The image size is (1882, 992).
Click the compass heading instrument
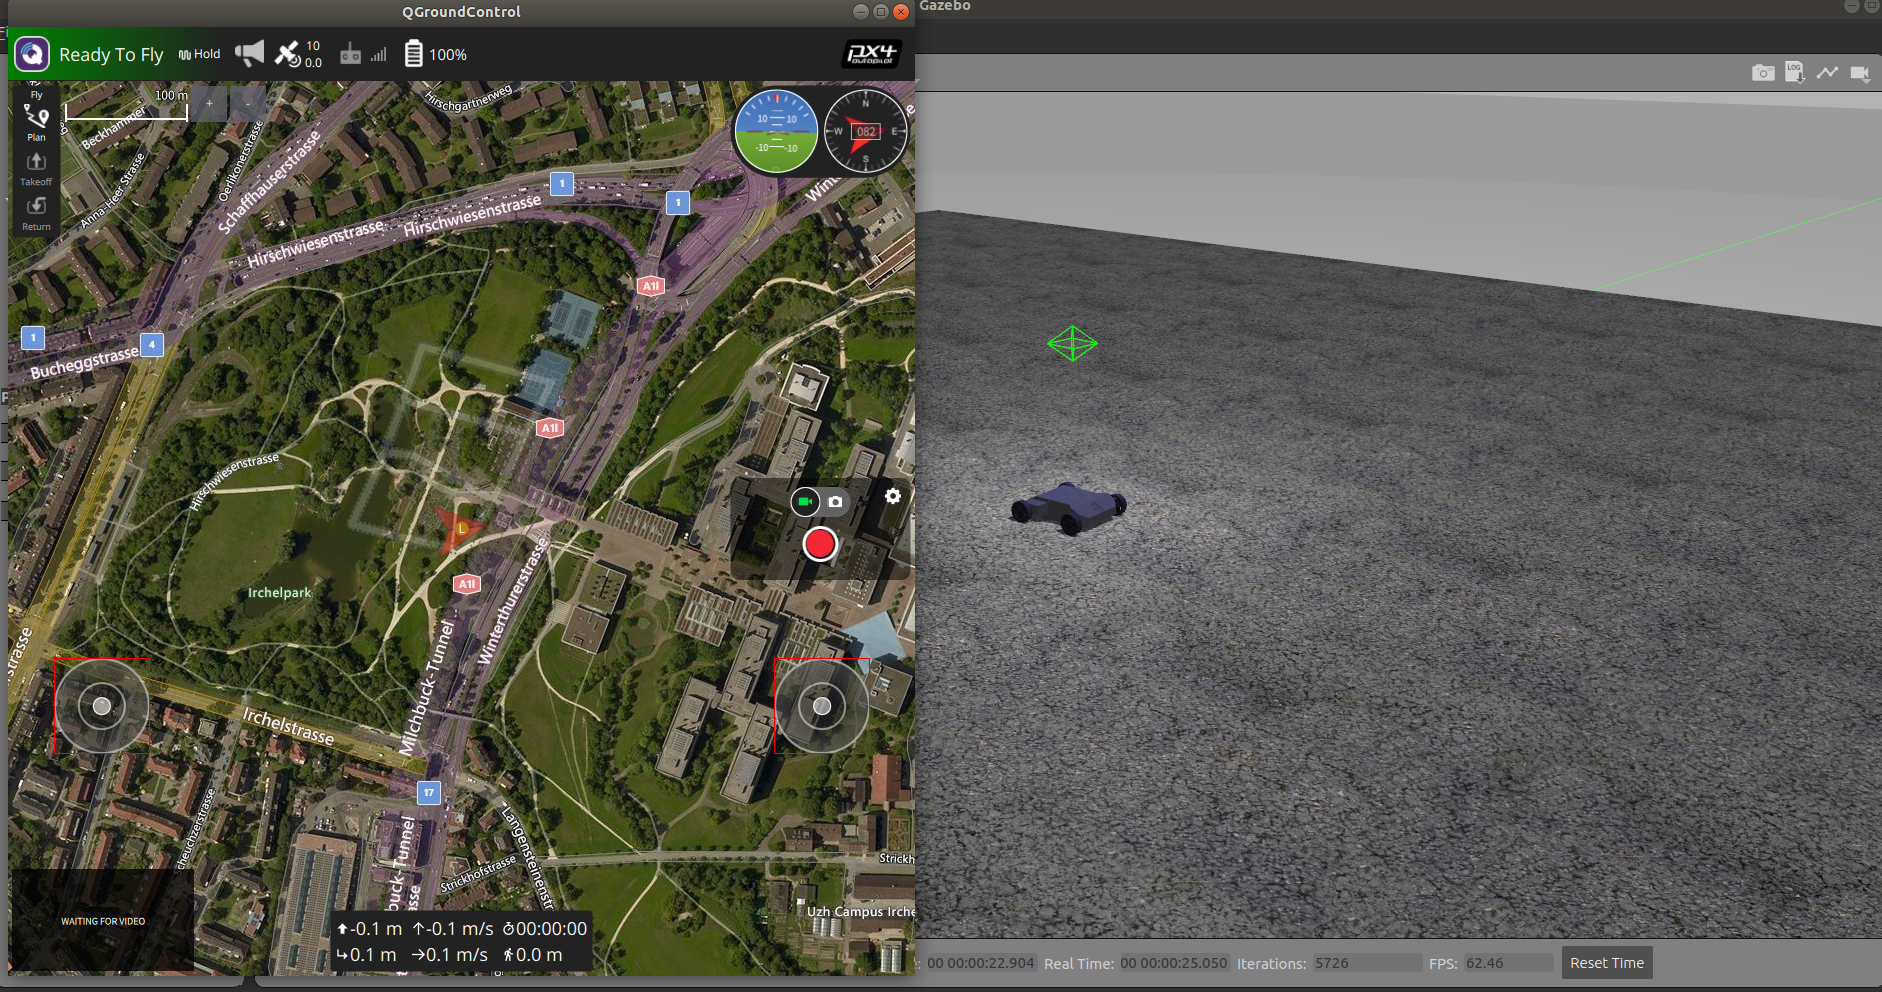[866, 131]
